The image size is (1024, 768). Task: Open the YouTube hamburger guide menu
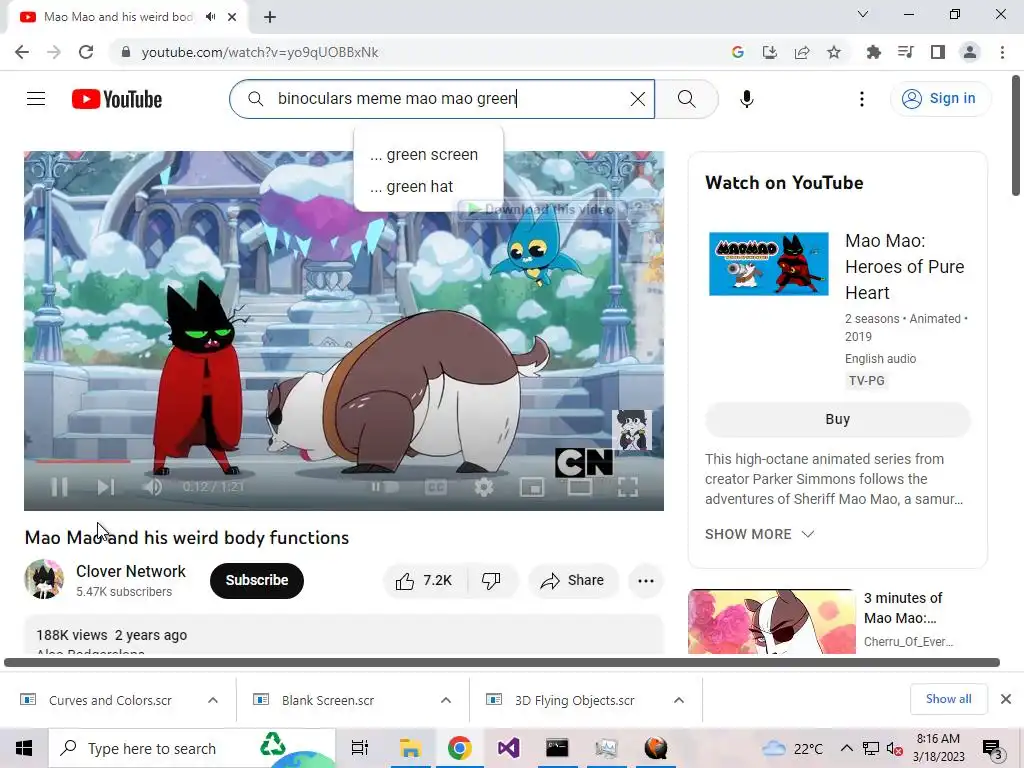point(36,99)
